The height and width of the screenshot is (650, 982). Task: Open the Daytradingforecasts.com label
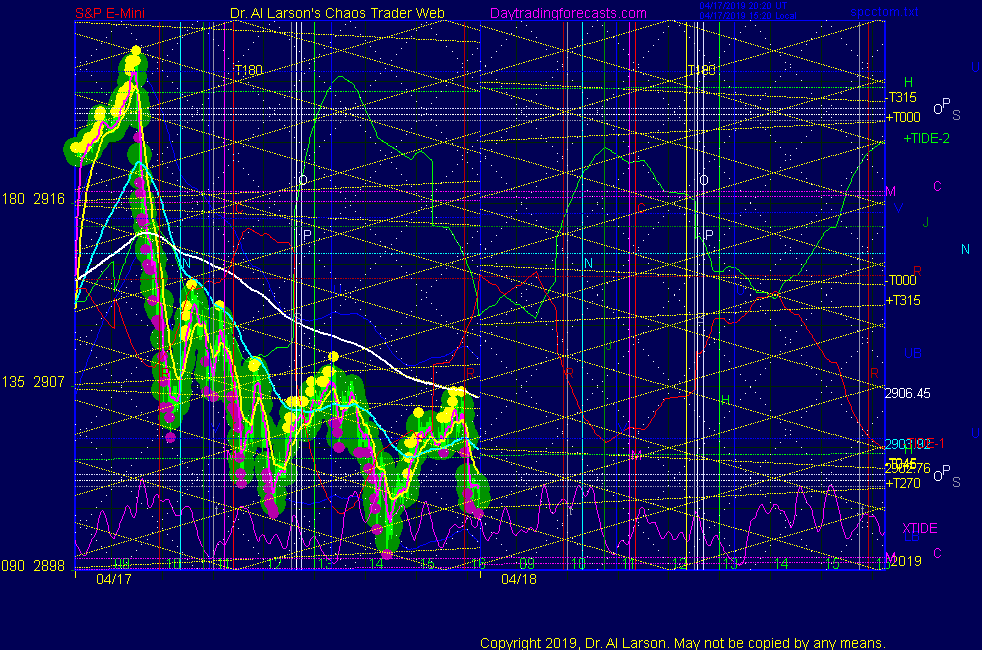[x=568, y=13]
